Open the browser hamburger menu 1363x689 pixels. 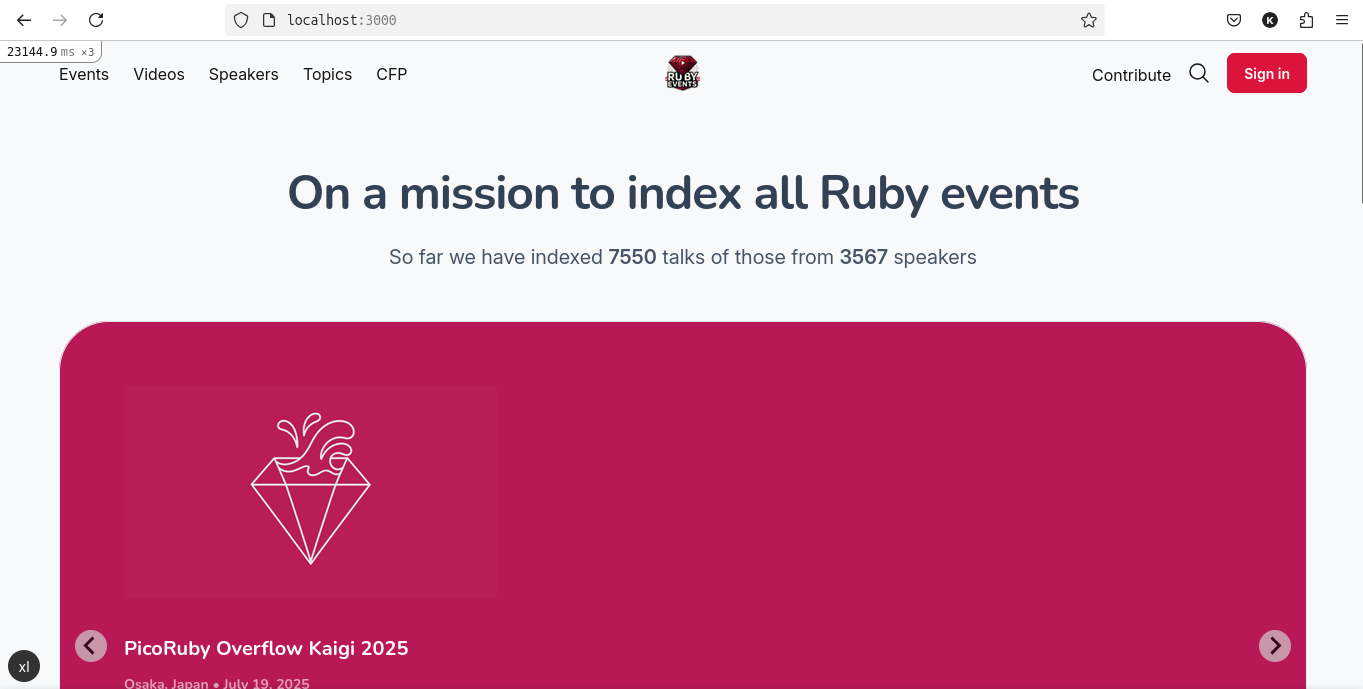click(1342, 20)
